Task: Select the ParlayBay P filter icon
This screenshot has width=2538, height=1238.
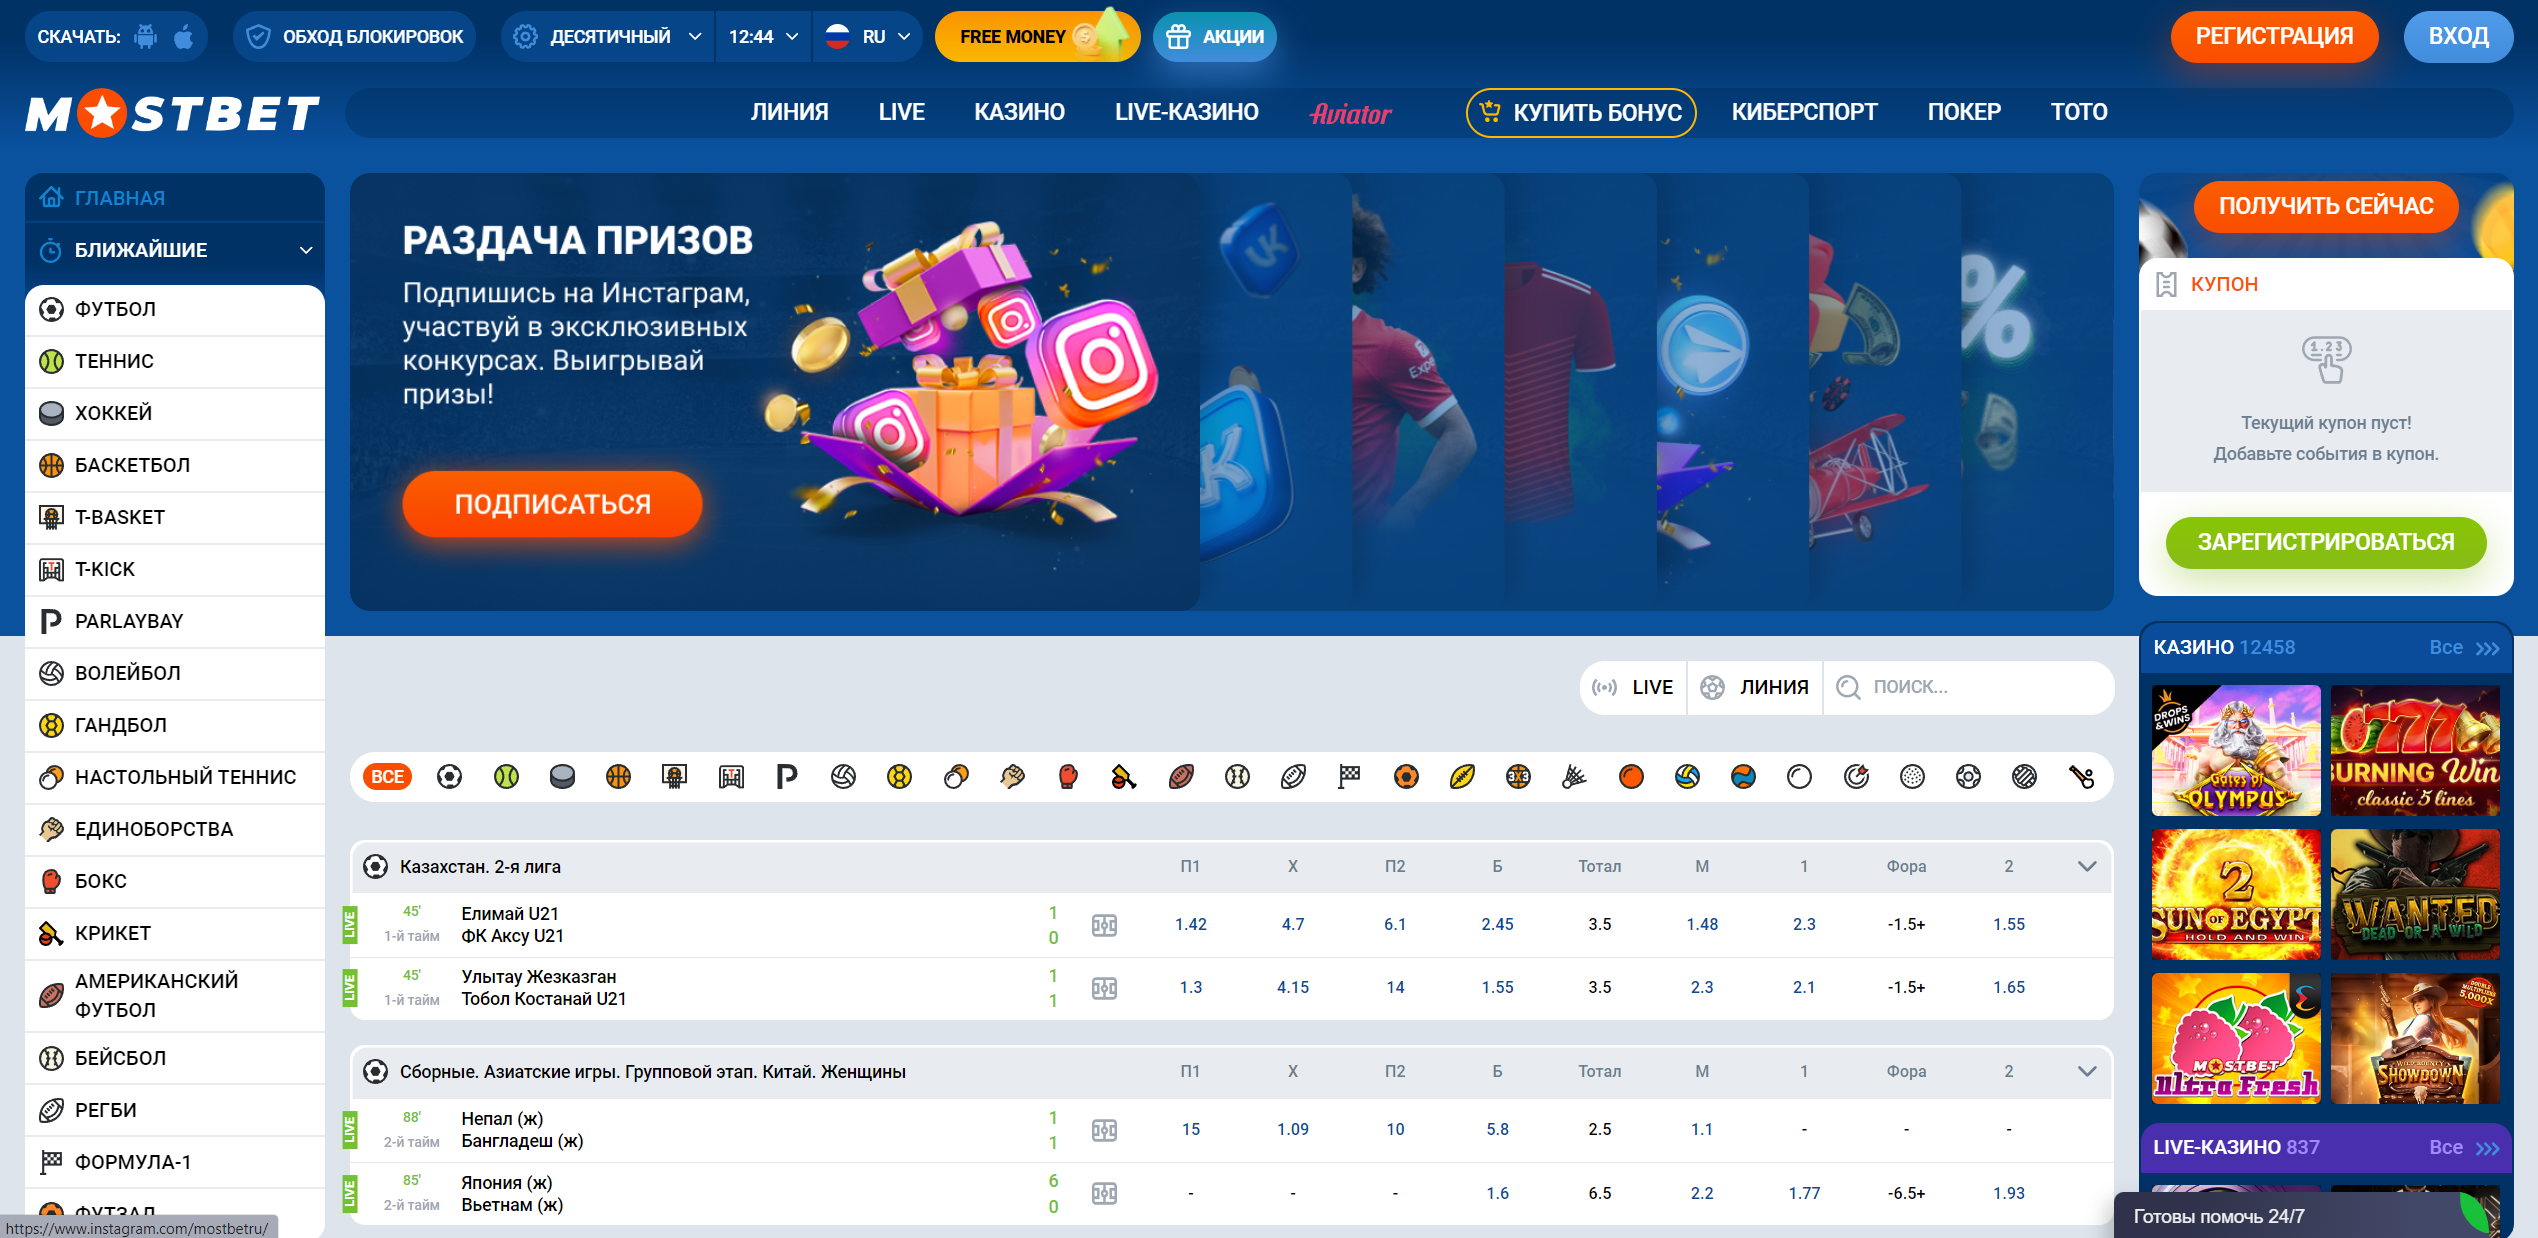Action: click(x=787, y=777)
